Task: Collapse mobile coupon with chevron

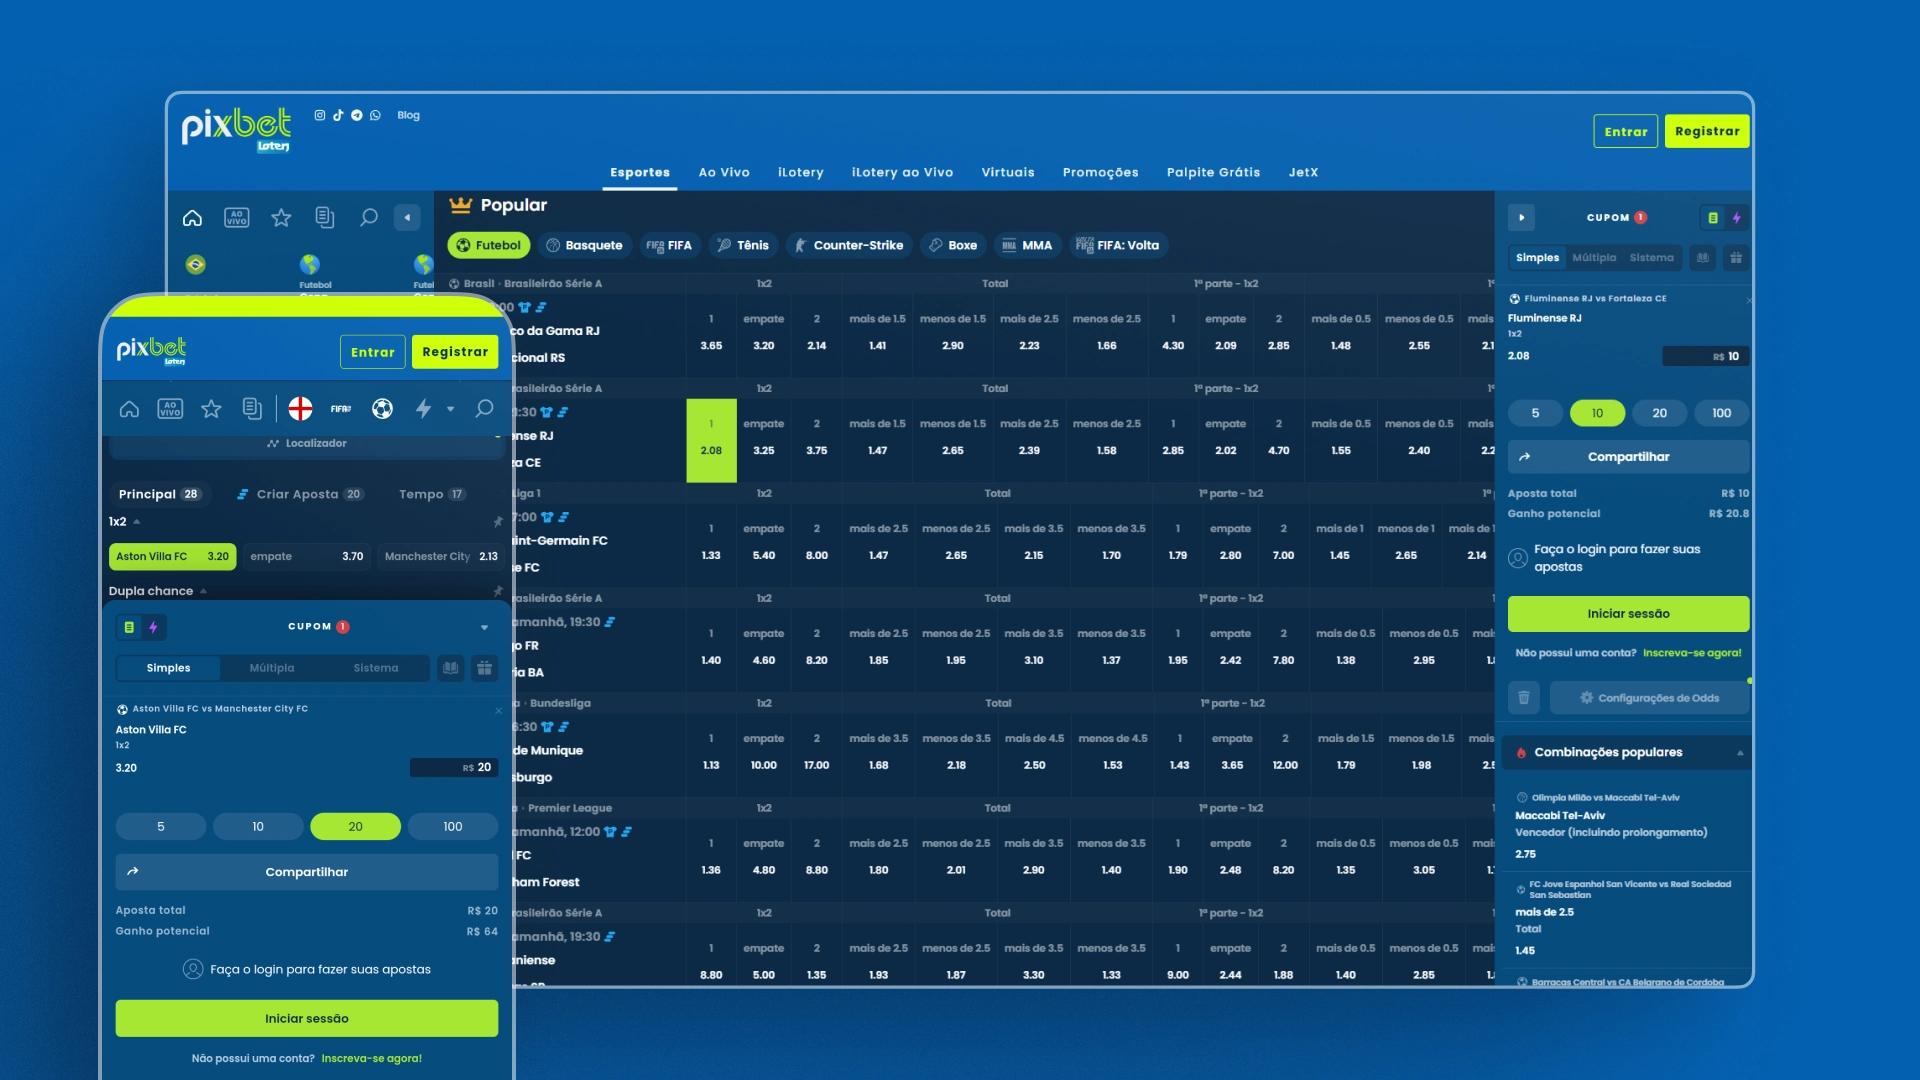Action: (484, 628)
